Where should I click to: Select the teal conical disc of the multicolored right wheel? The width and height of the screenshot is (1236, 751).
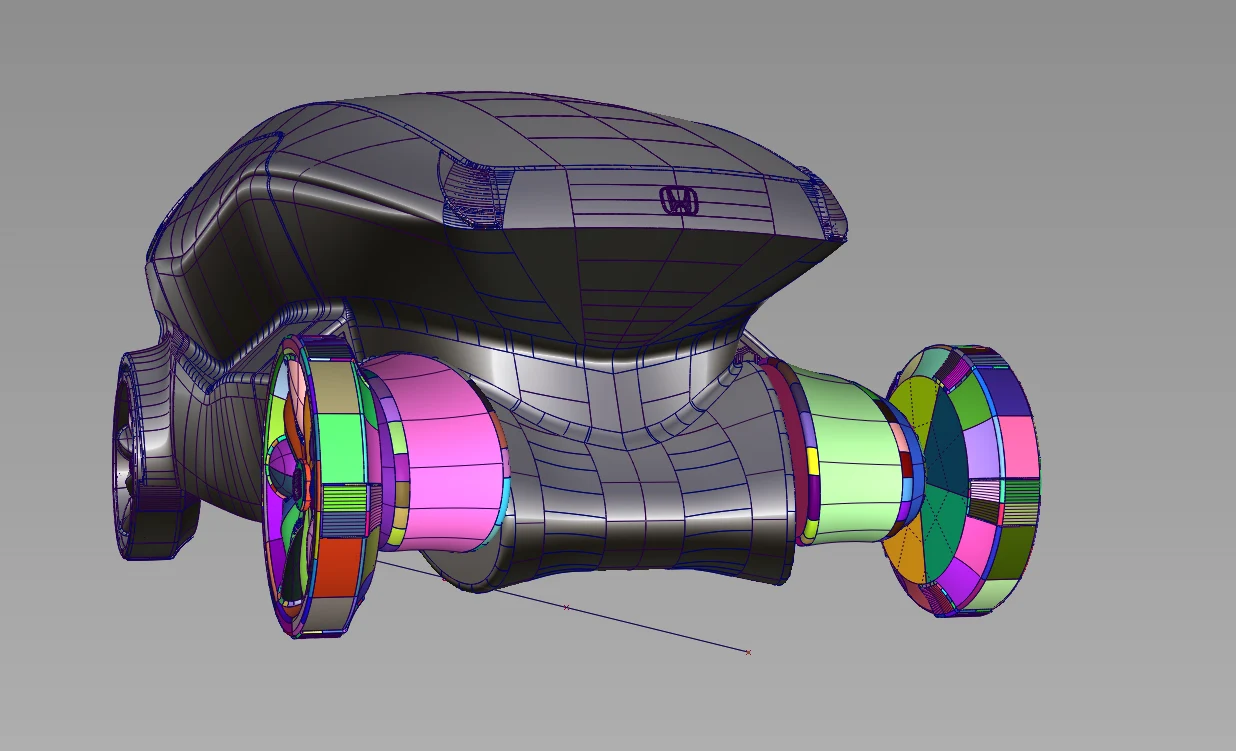tap(947, 485)
